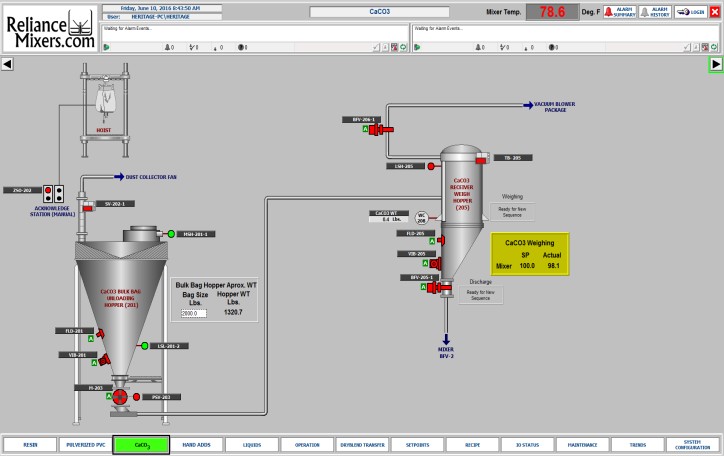The width and height of the screenshot is (724, 456).
Task: Toggle the auto mode indicator for FLD-201
Action: [91, 339]
